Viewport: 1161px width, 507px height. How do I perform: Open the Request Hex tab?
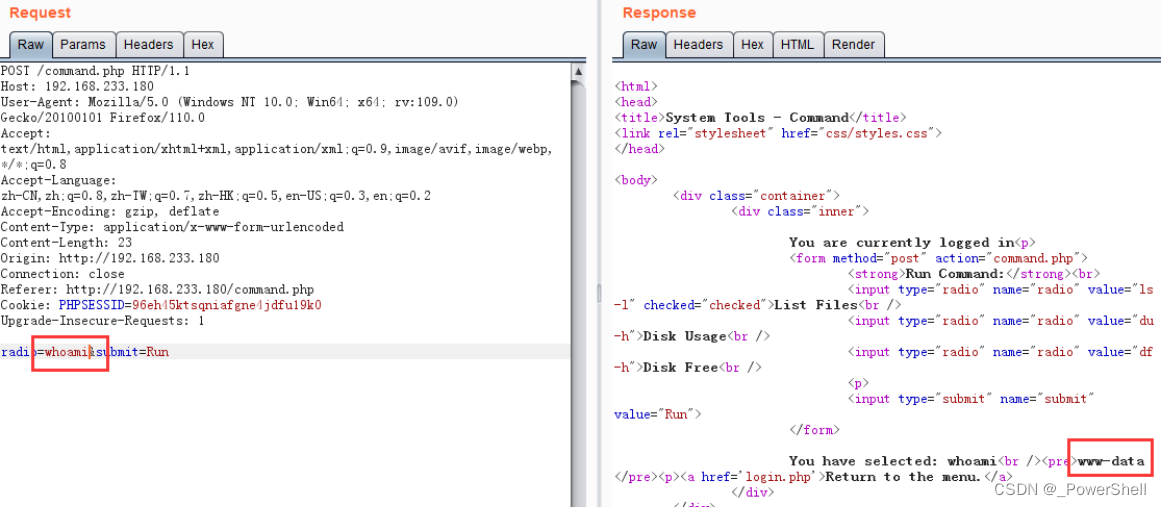pyautogui.click(x=202, y=44)
